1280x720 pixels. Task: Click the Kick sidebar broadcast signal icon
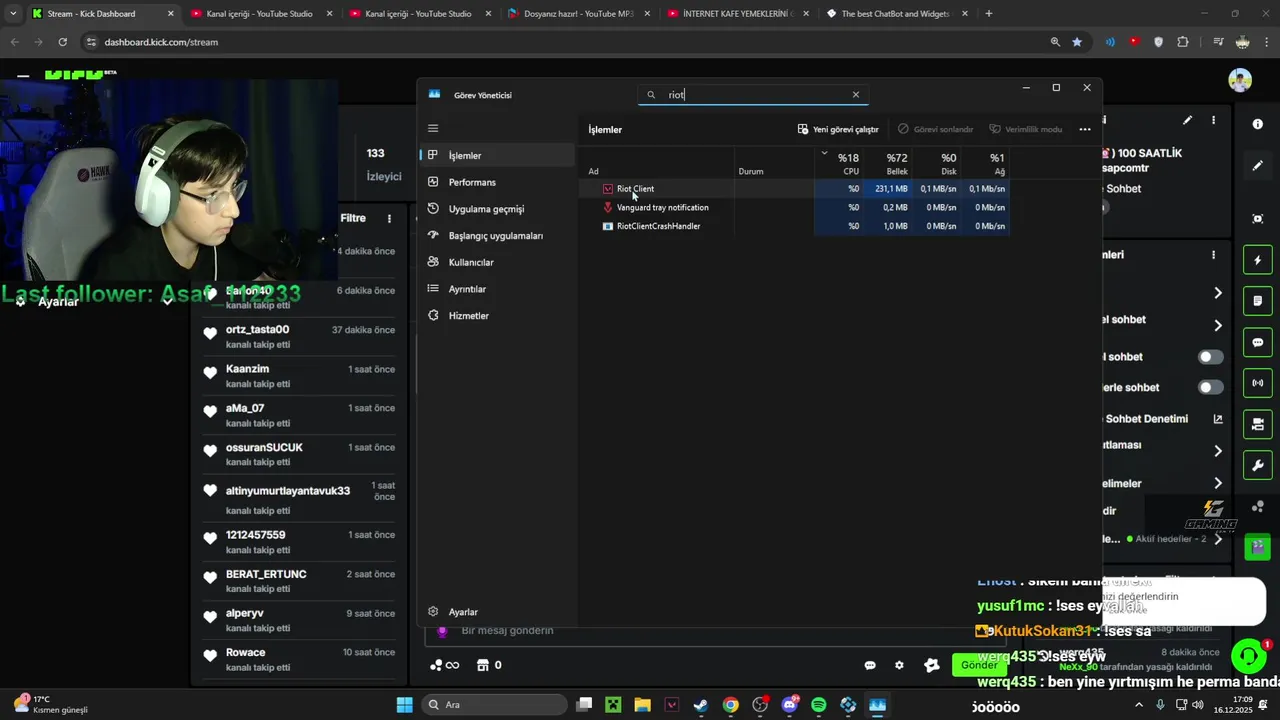click(1258, 383)
